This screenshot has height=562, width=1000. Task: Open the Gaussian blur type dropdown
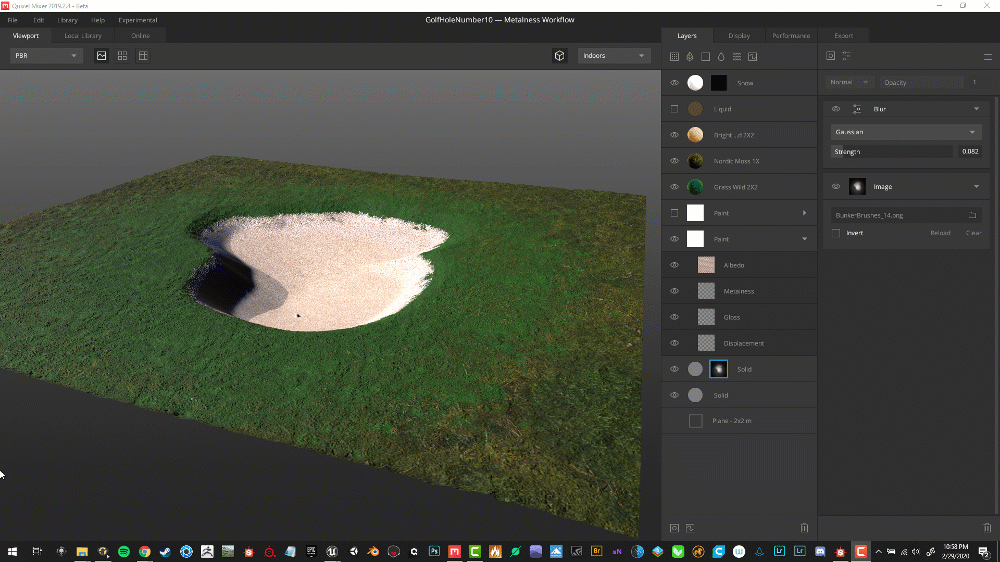pos(906,132)
